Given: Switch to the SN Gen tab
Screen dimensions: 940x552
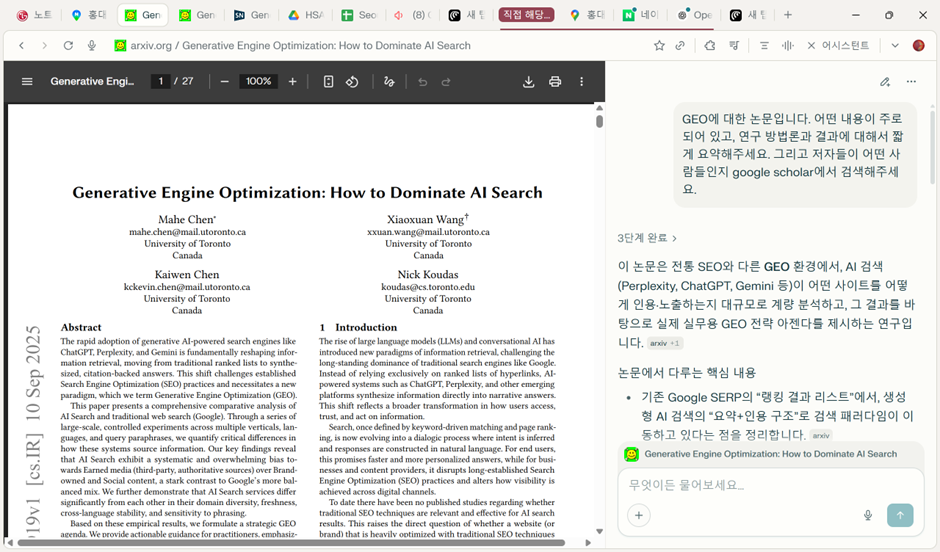Looking at the screenshot, I should click(x=252, y=15).
